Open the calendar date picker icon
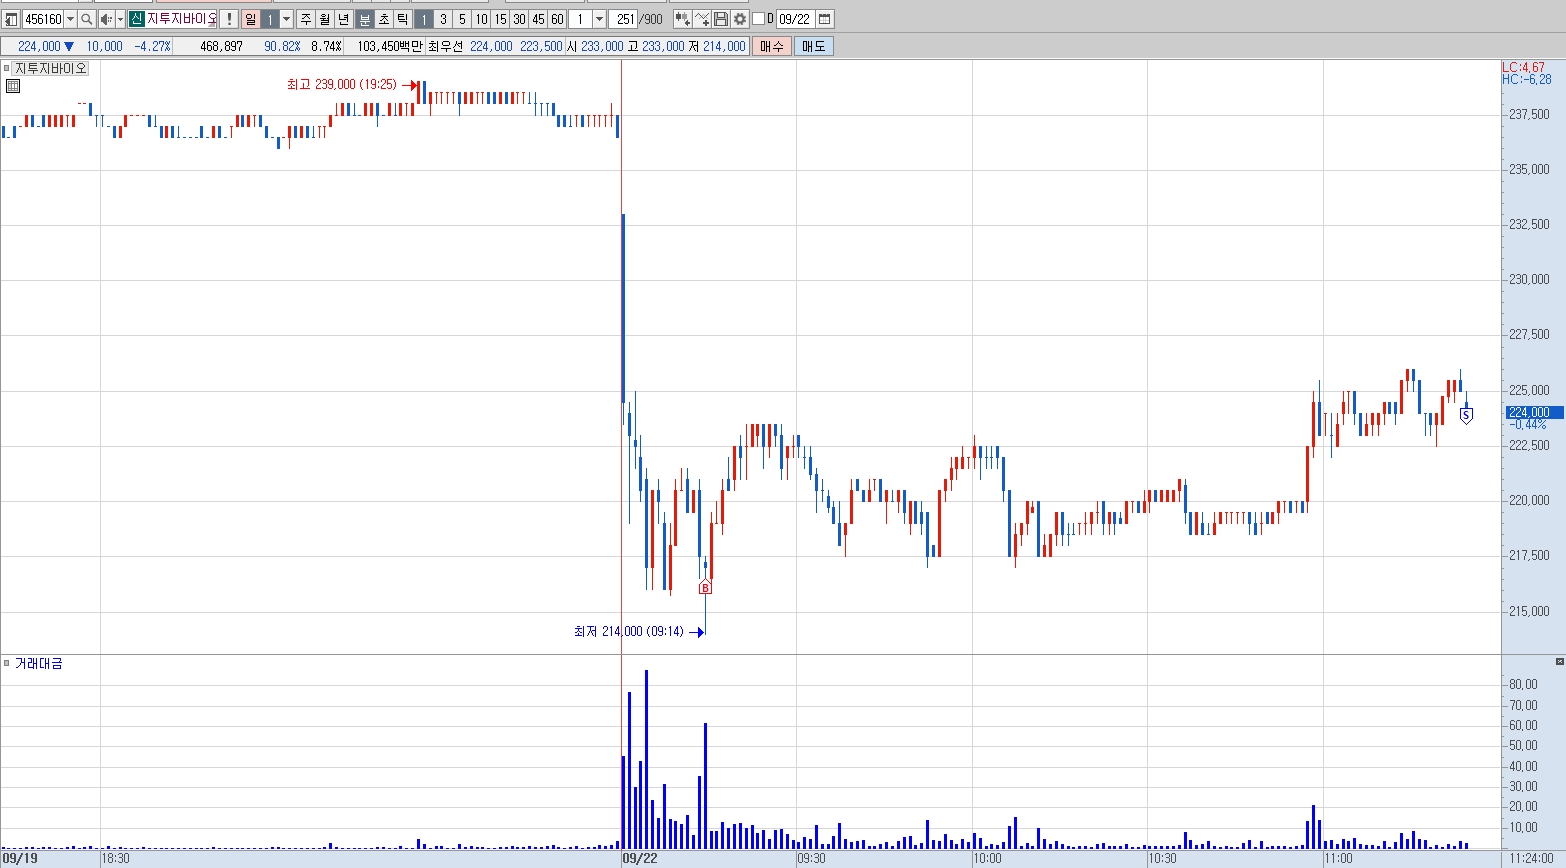1566x868 pixels. [825, 19]
